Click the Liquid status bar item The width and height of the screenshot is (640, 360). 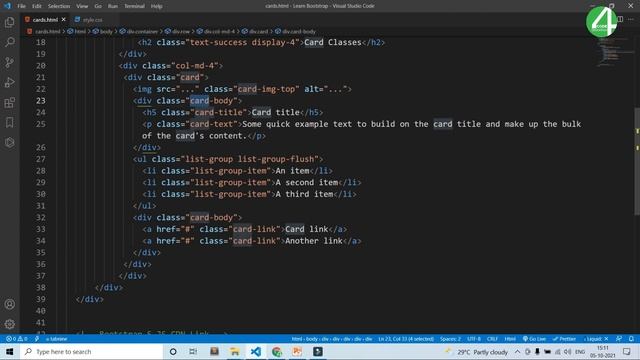pos(596,339)
